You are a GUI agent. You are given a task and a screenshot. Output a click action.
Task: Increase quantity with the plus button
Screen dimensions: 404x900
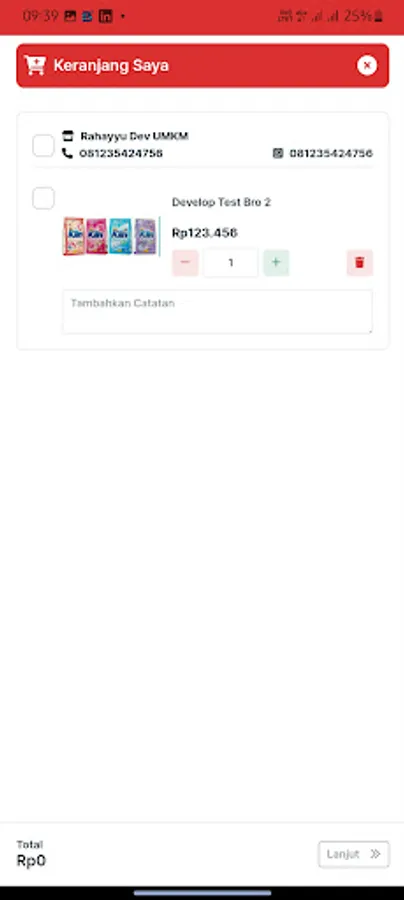point(276,263)
